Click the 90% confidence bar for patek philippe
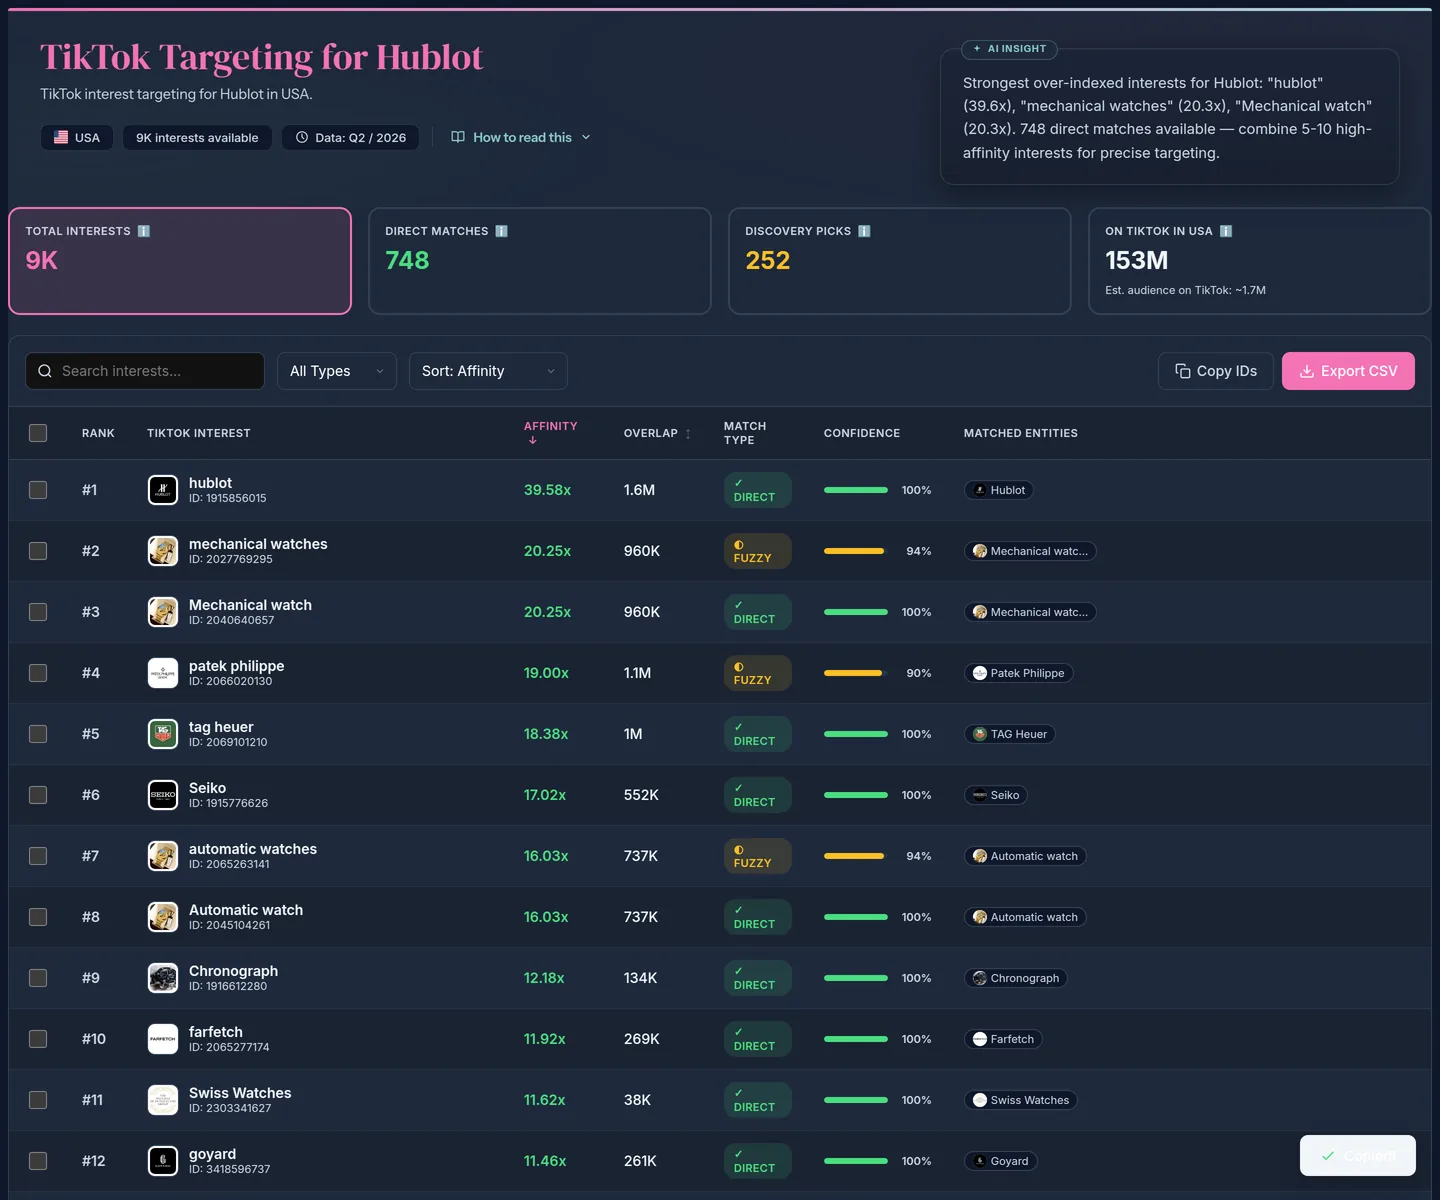This screenshot has height=1200, width=1440. [856, 673]
